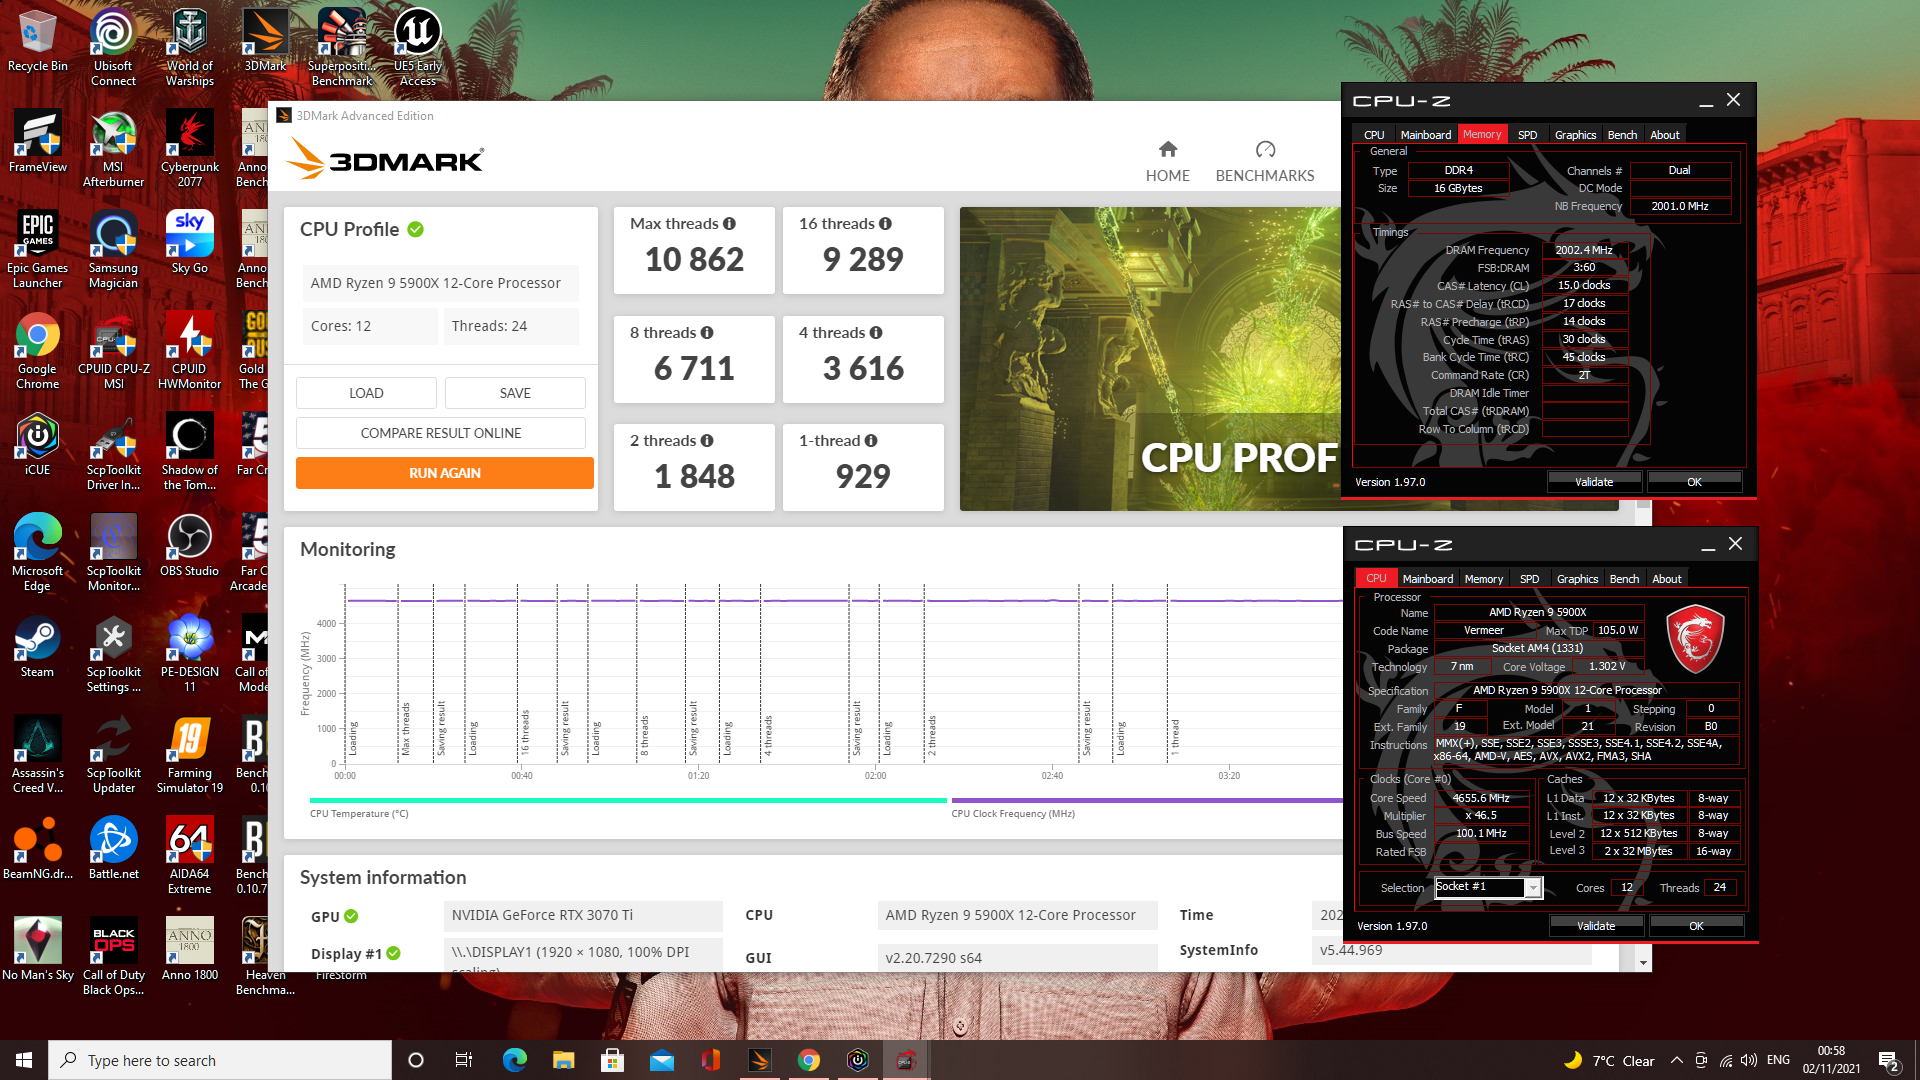The width and height of the screenshot is (1920, 1080).
Task: Open SPD tab in upper CPU-Z window
Action: click(x=1527, y=135)
